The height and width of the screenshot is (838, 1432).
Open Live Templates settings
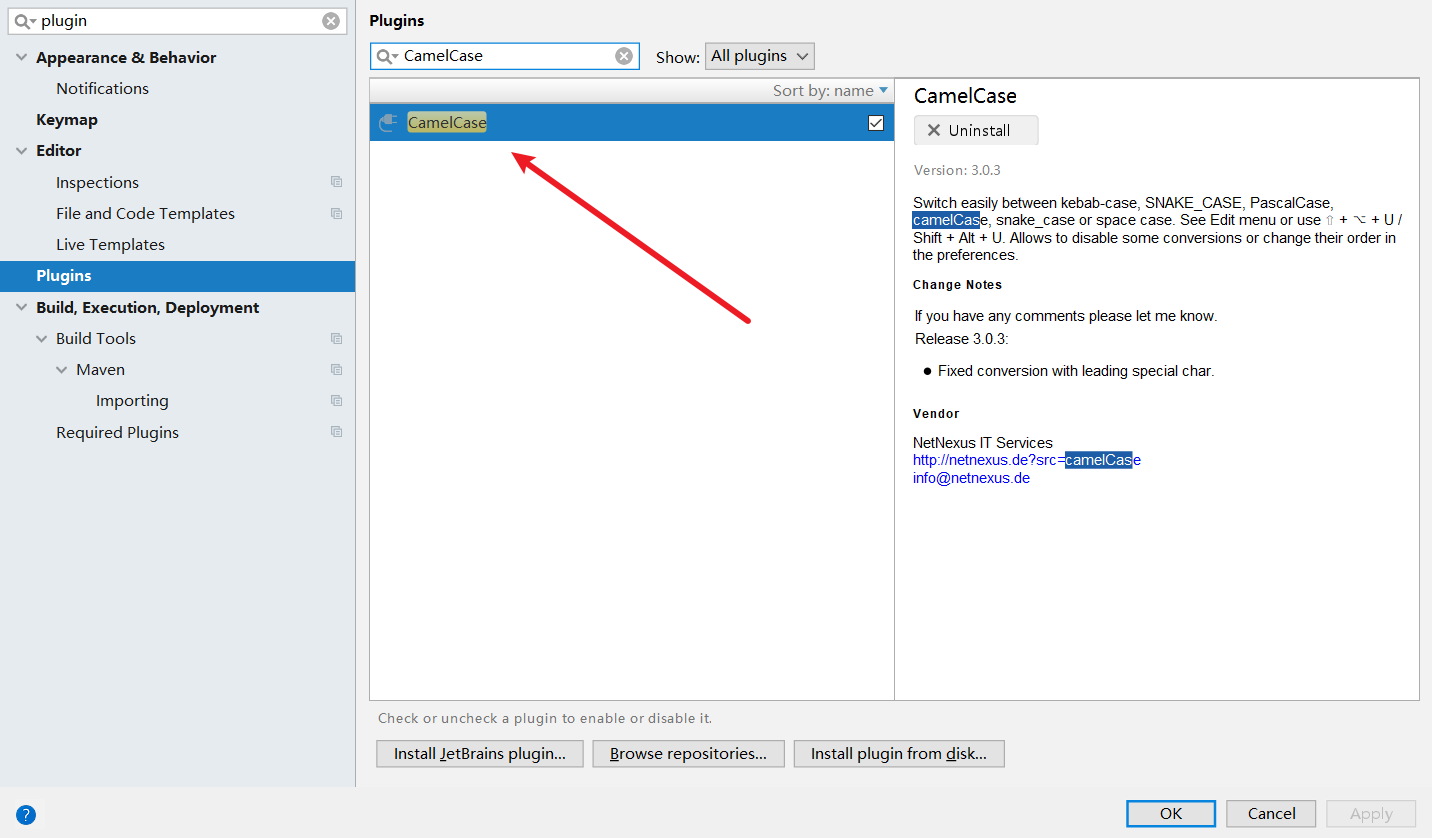point(110,245)
